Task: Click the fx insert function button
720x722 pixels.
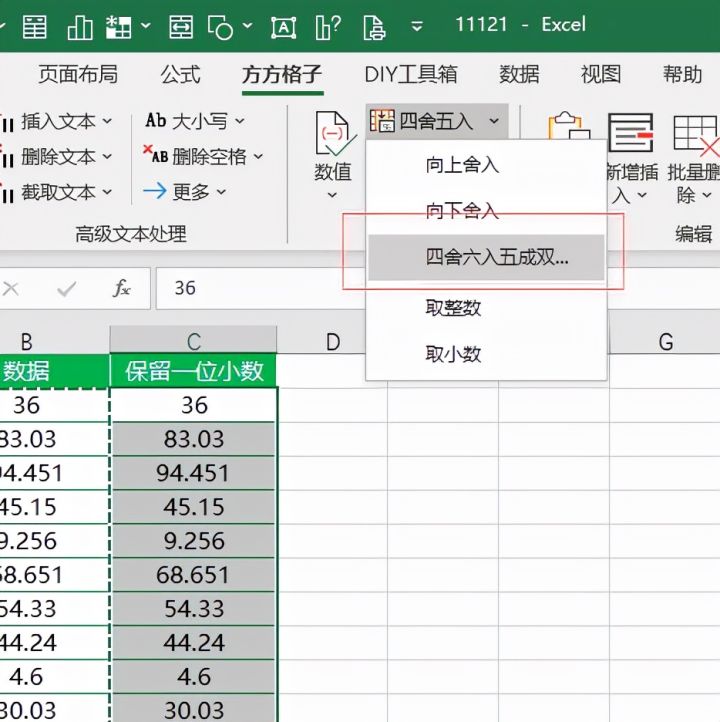Action: (122, 289)
